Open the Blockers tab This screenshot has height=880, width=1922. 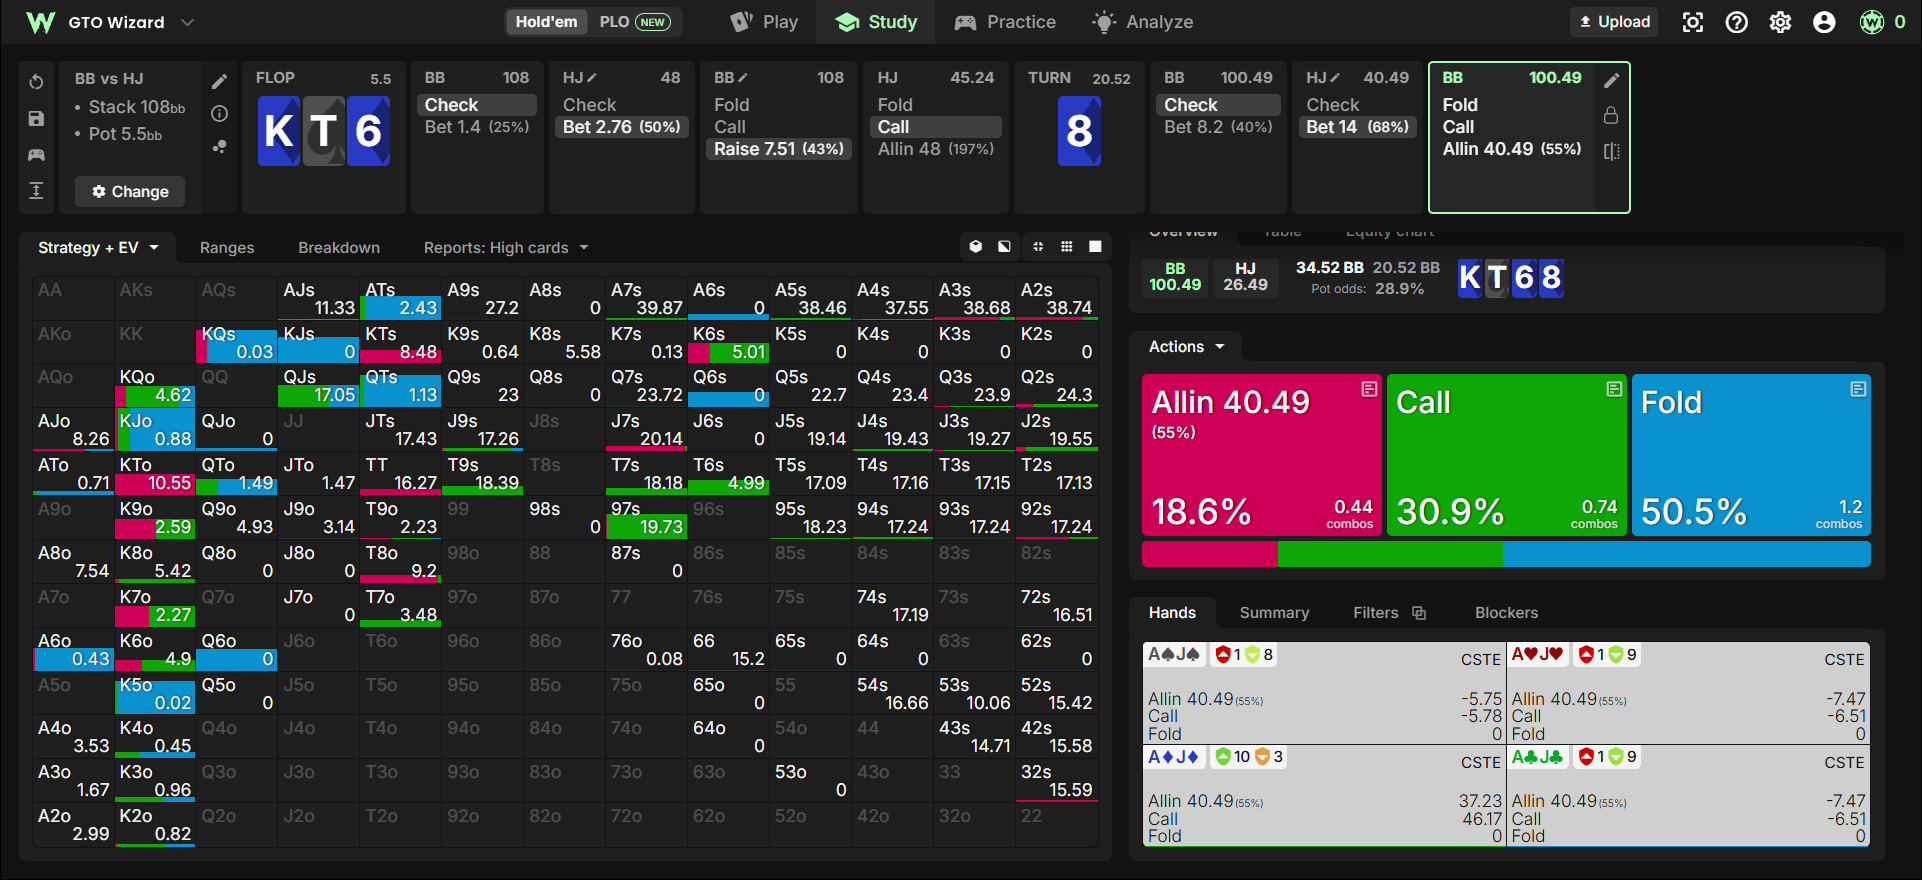click(x=1506, y=613)
